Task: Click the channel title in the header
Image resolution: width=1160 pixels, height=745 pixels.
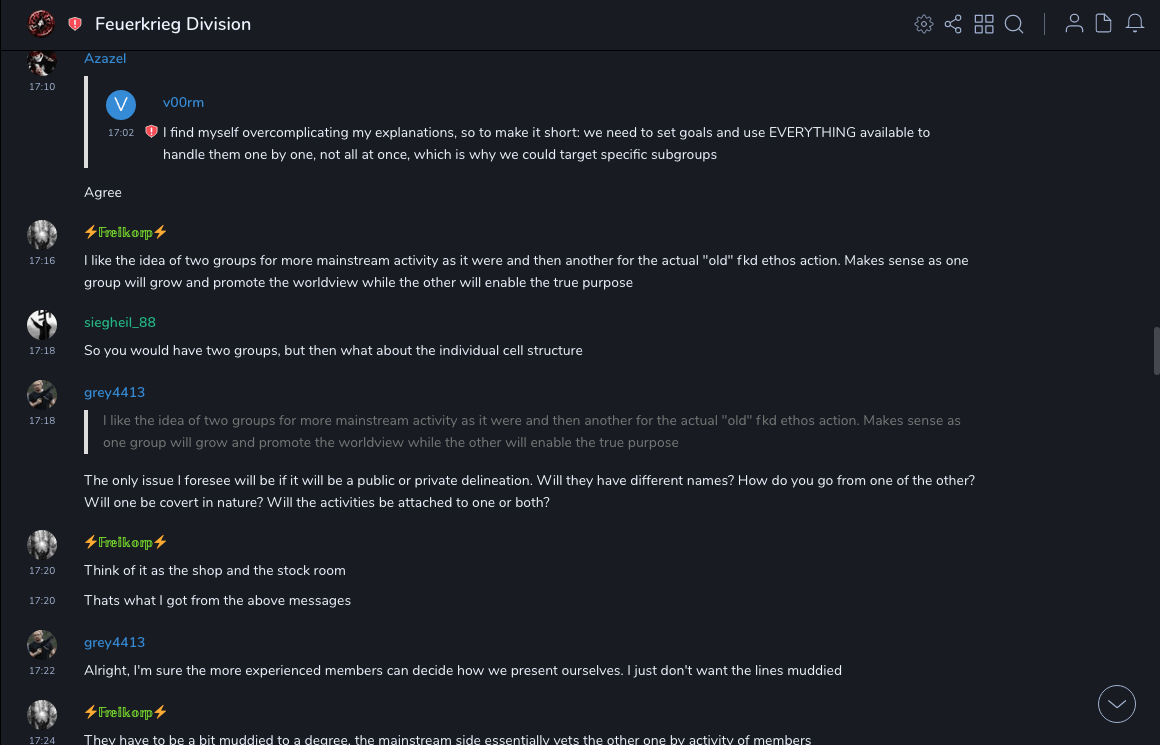Action: pos(173,24)
